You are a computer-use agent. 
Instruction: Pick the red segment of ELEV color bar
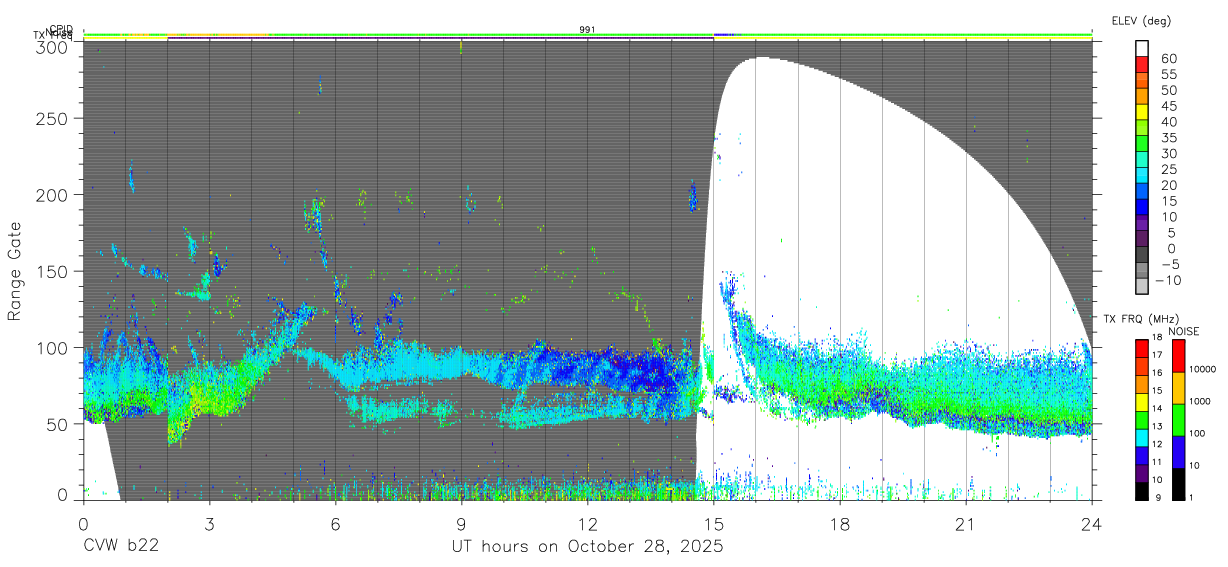pos(1143,64)
